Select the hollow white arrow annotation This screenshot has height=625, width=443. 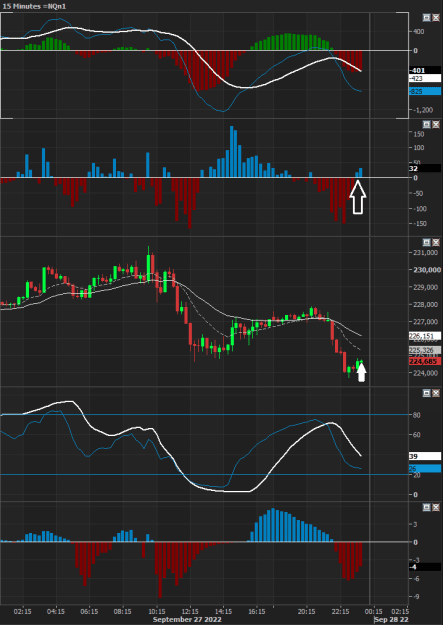pos(358,197)
